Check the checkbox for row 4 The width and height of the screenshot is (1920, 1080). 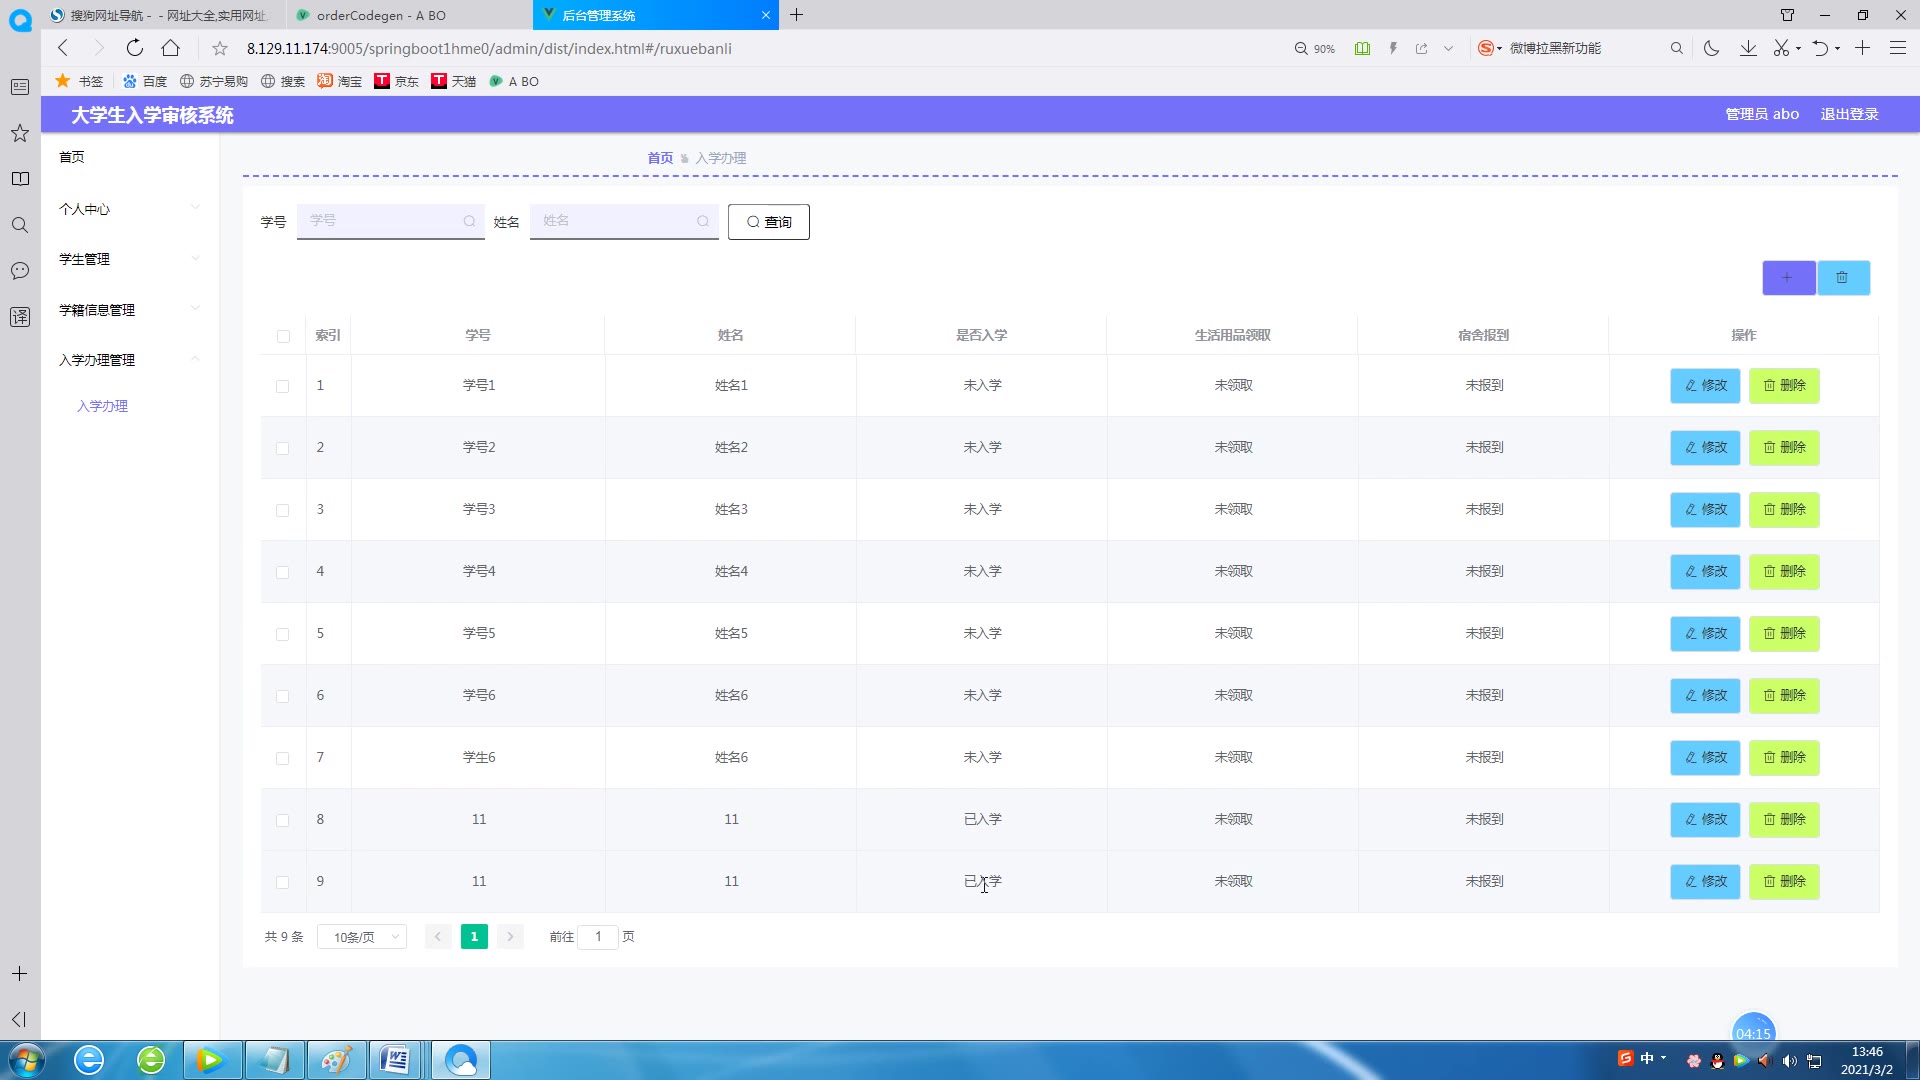pos(283,572)
